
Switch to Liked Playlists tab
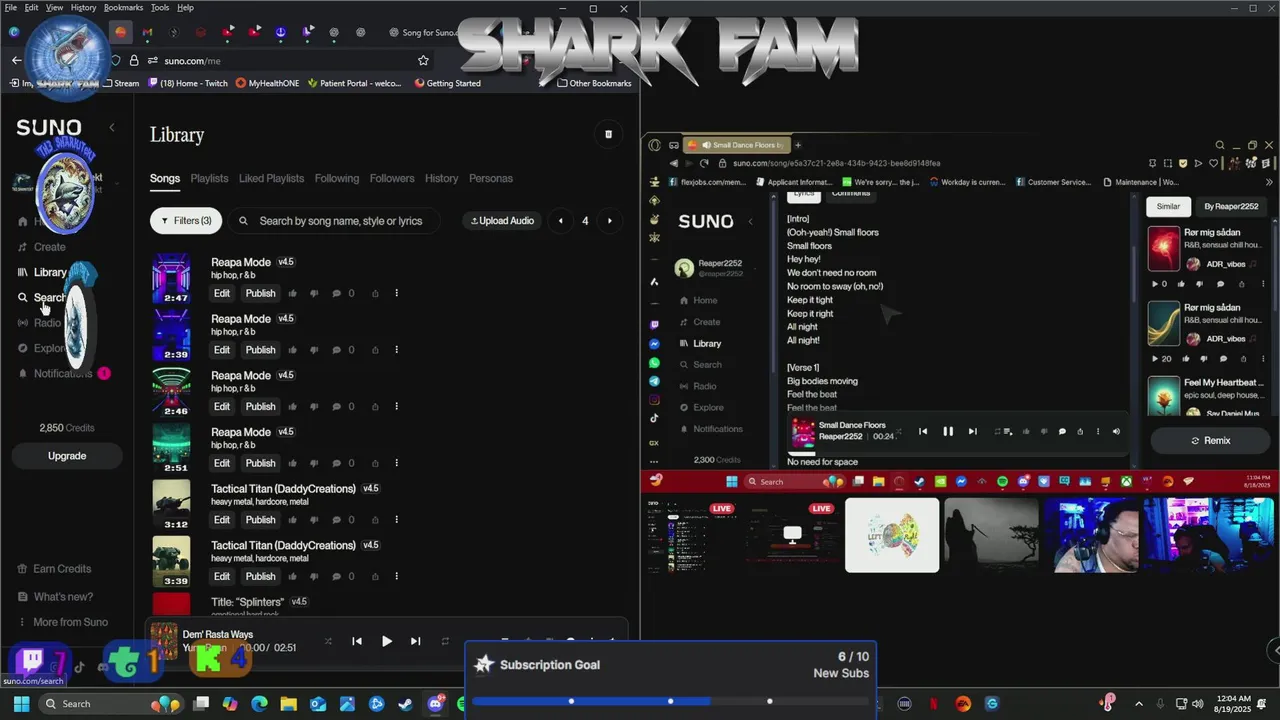tap(271, 178)
